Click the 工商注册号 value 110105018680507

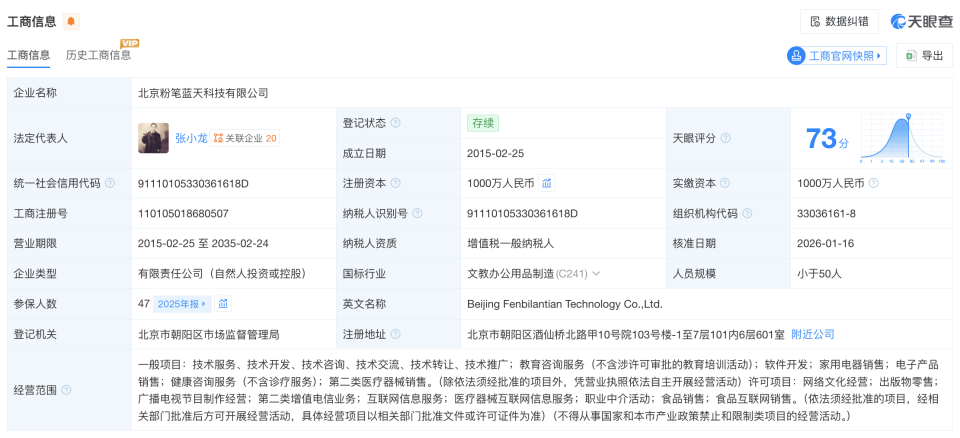pos(184,213)
